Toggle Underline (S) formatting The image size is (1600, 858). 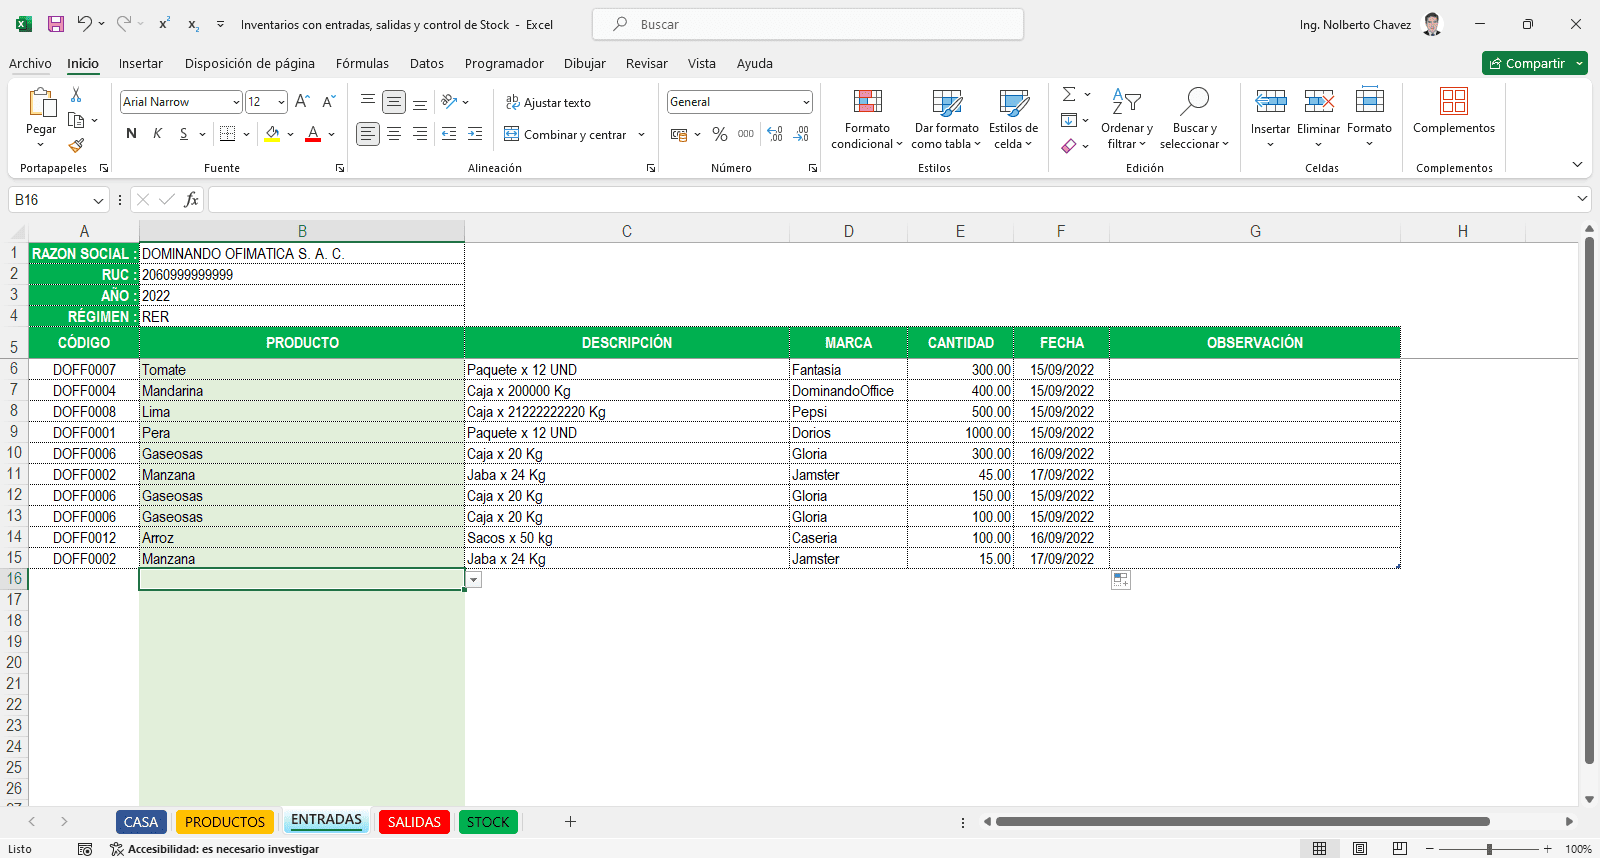[x=183, y=134]
